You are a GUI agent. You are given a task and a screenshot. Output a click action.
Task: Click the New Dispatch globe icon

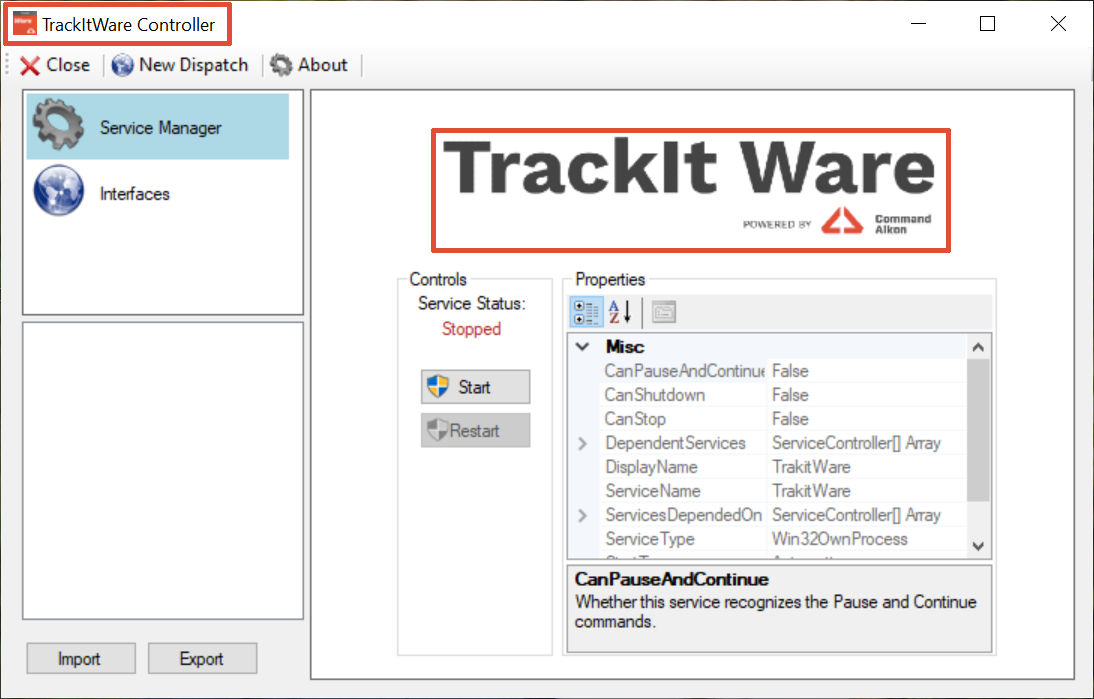click(x=122, y=66)
